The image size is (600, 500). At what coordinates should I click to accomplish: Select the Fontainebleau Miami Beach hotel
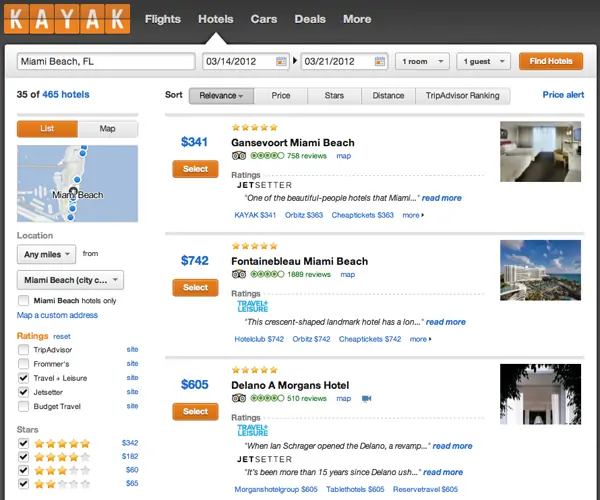pos(196,288)
